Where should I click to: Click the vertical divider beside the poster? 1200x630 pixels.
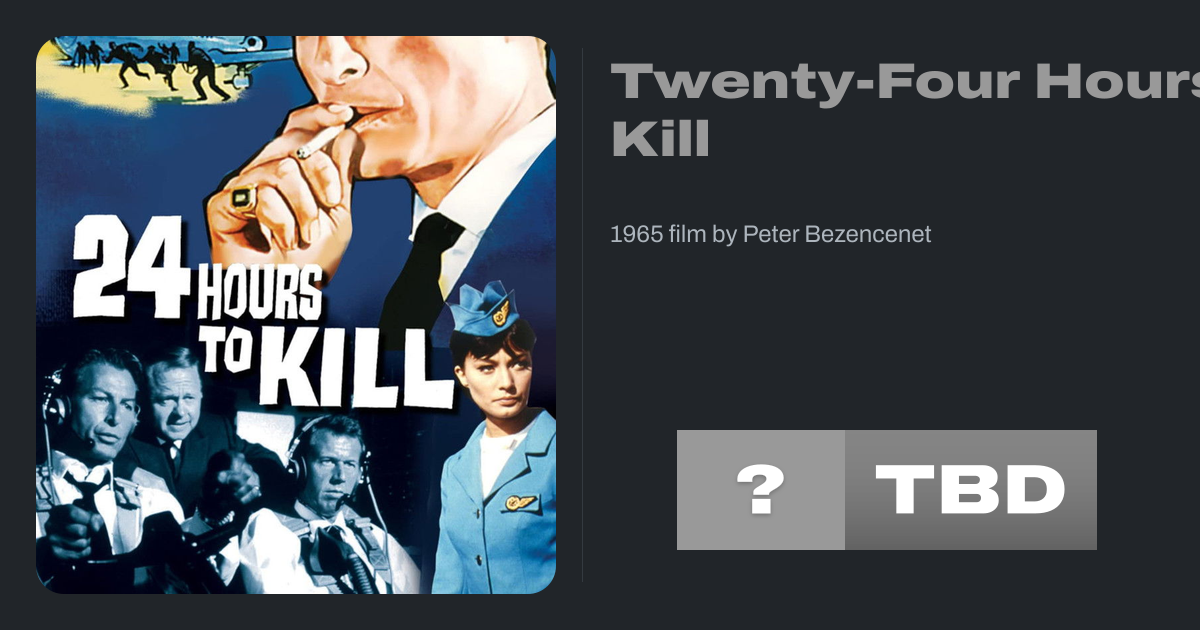(x=582, y=315)
